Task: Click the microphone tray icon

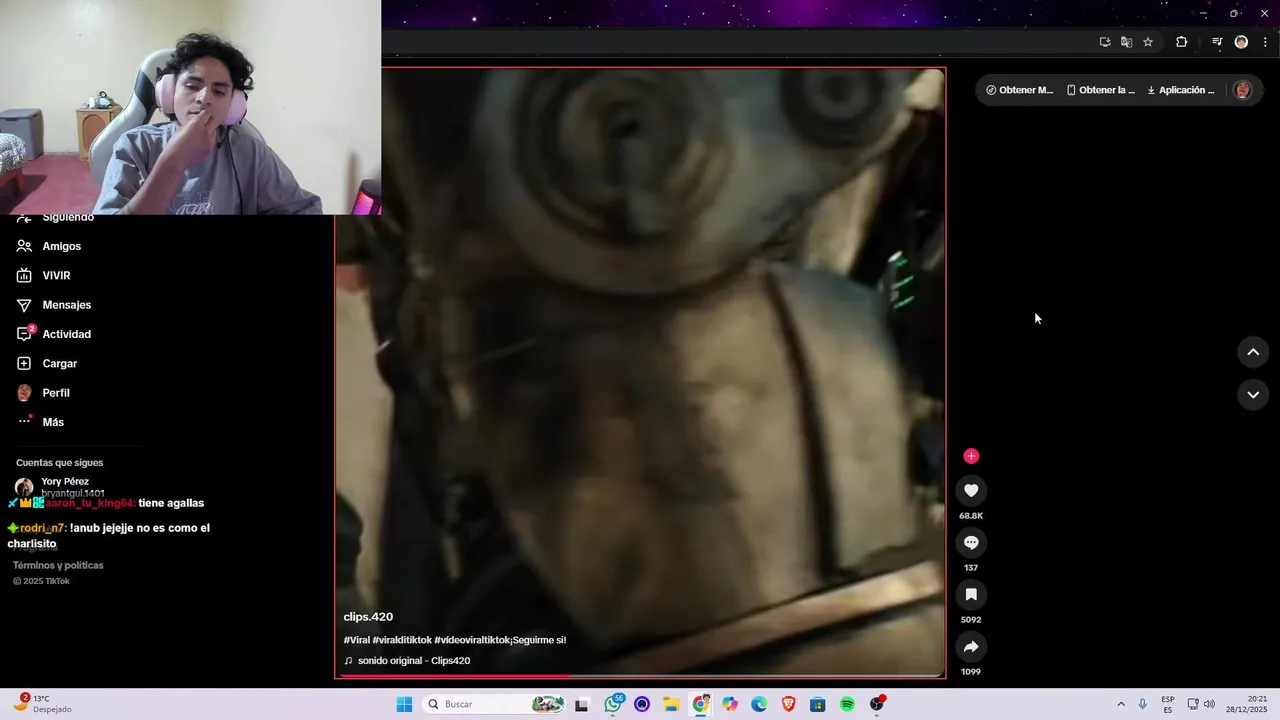Action: [1143, 704]
